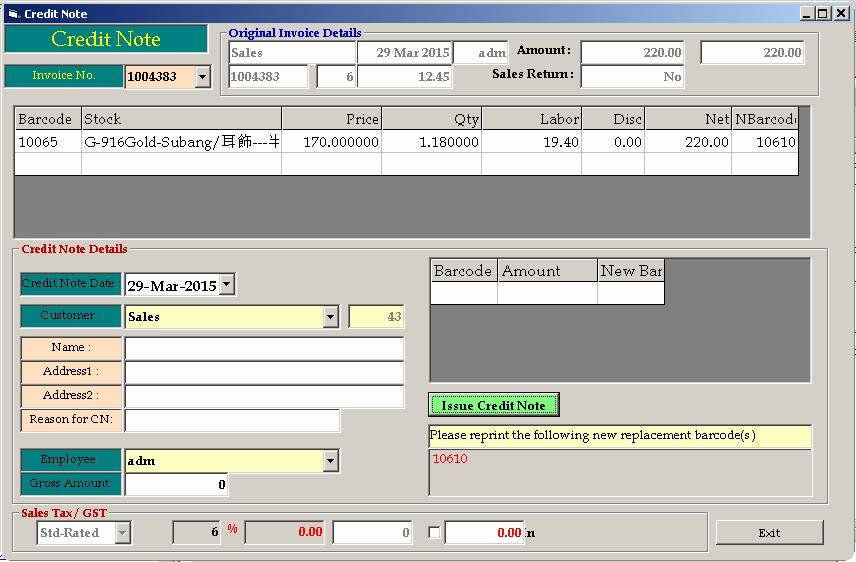856x562 pixels.
Task: Open the Invoice No. dropdown arrow
Action: point(203,77)
